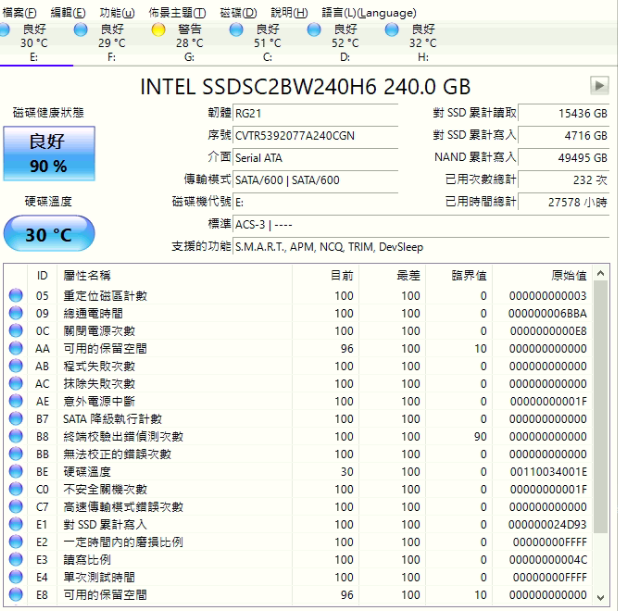Click the 原始值 column header
The height and width of the screenshot is (611, 618).
click(542, 275)
